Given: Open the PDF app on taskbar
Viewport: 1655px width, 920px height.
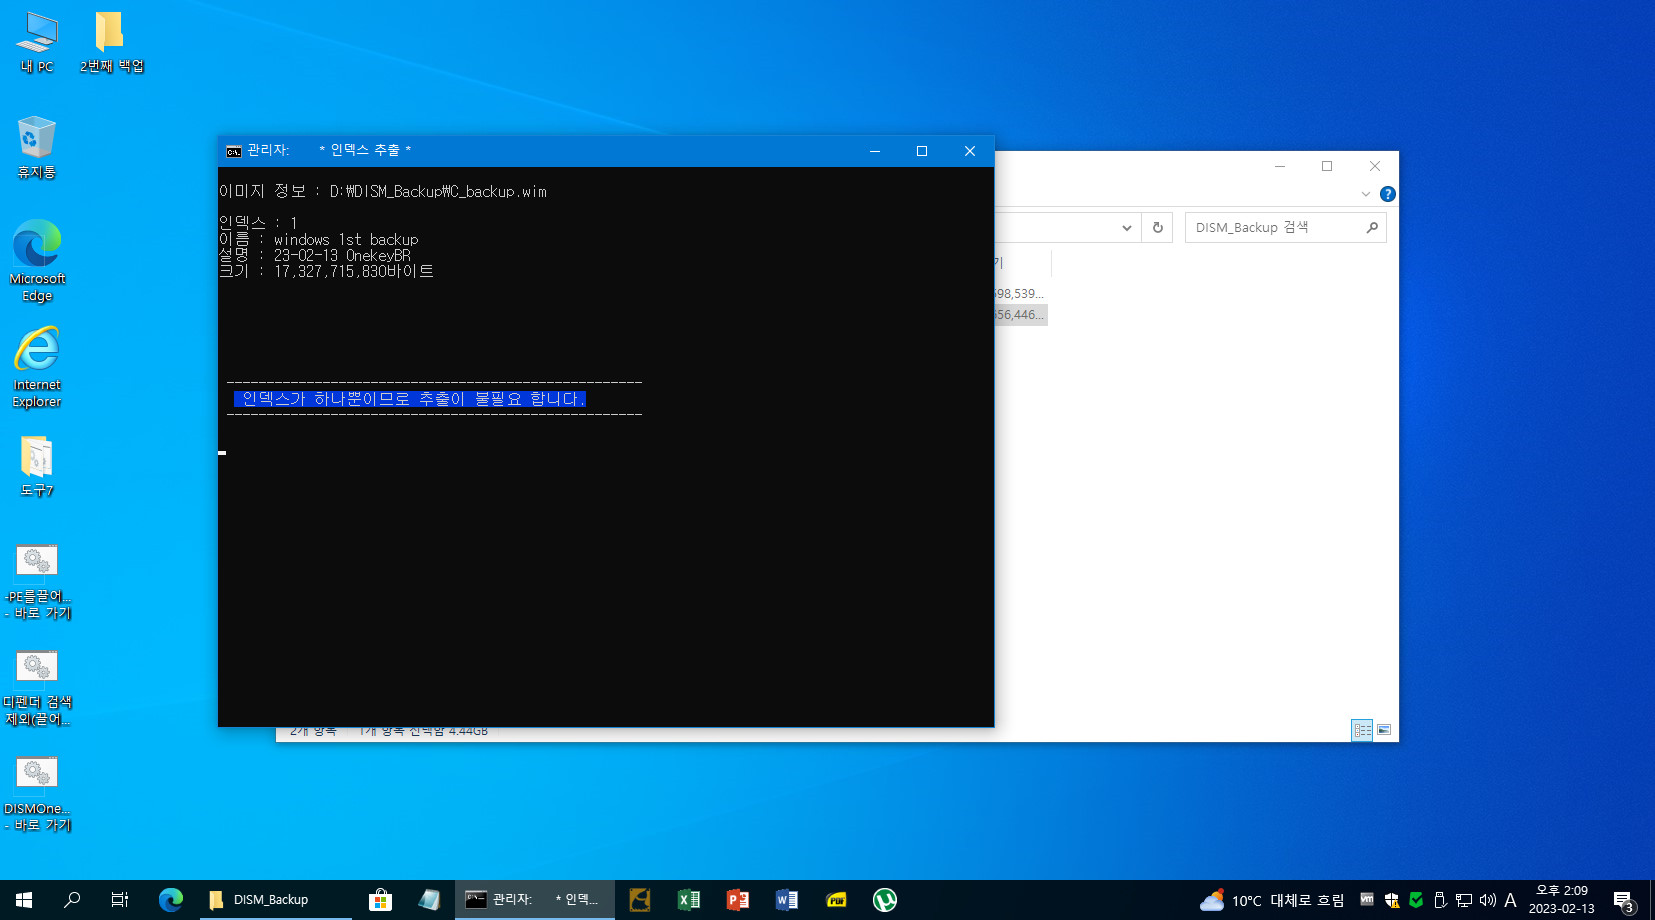Looking at the screenshot, I should (x=836, y=900).
